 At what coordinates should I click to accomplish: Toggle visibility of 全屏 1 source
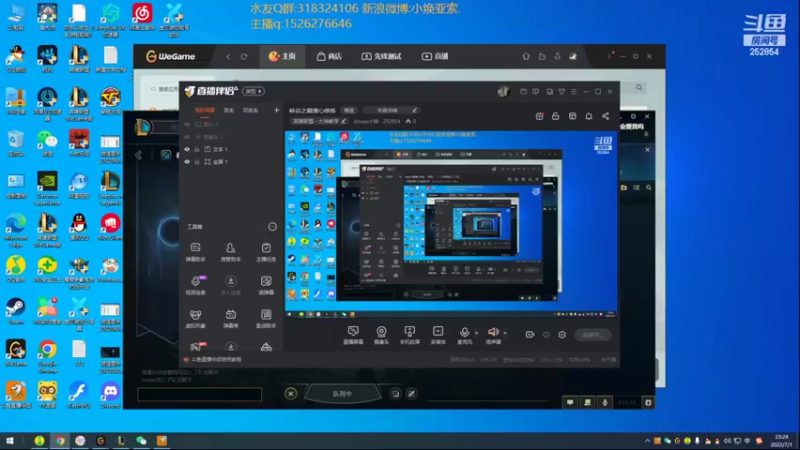[187, 162]
